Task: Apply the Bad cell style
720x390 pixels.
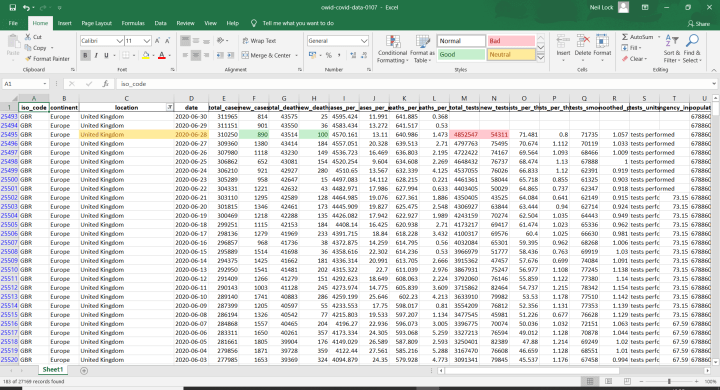Action: (511, 41)
